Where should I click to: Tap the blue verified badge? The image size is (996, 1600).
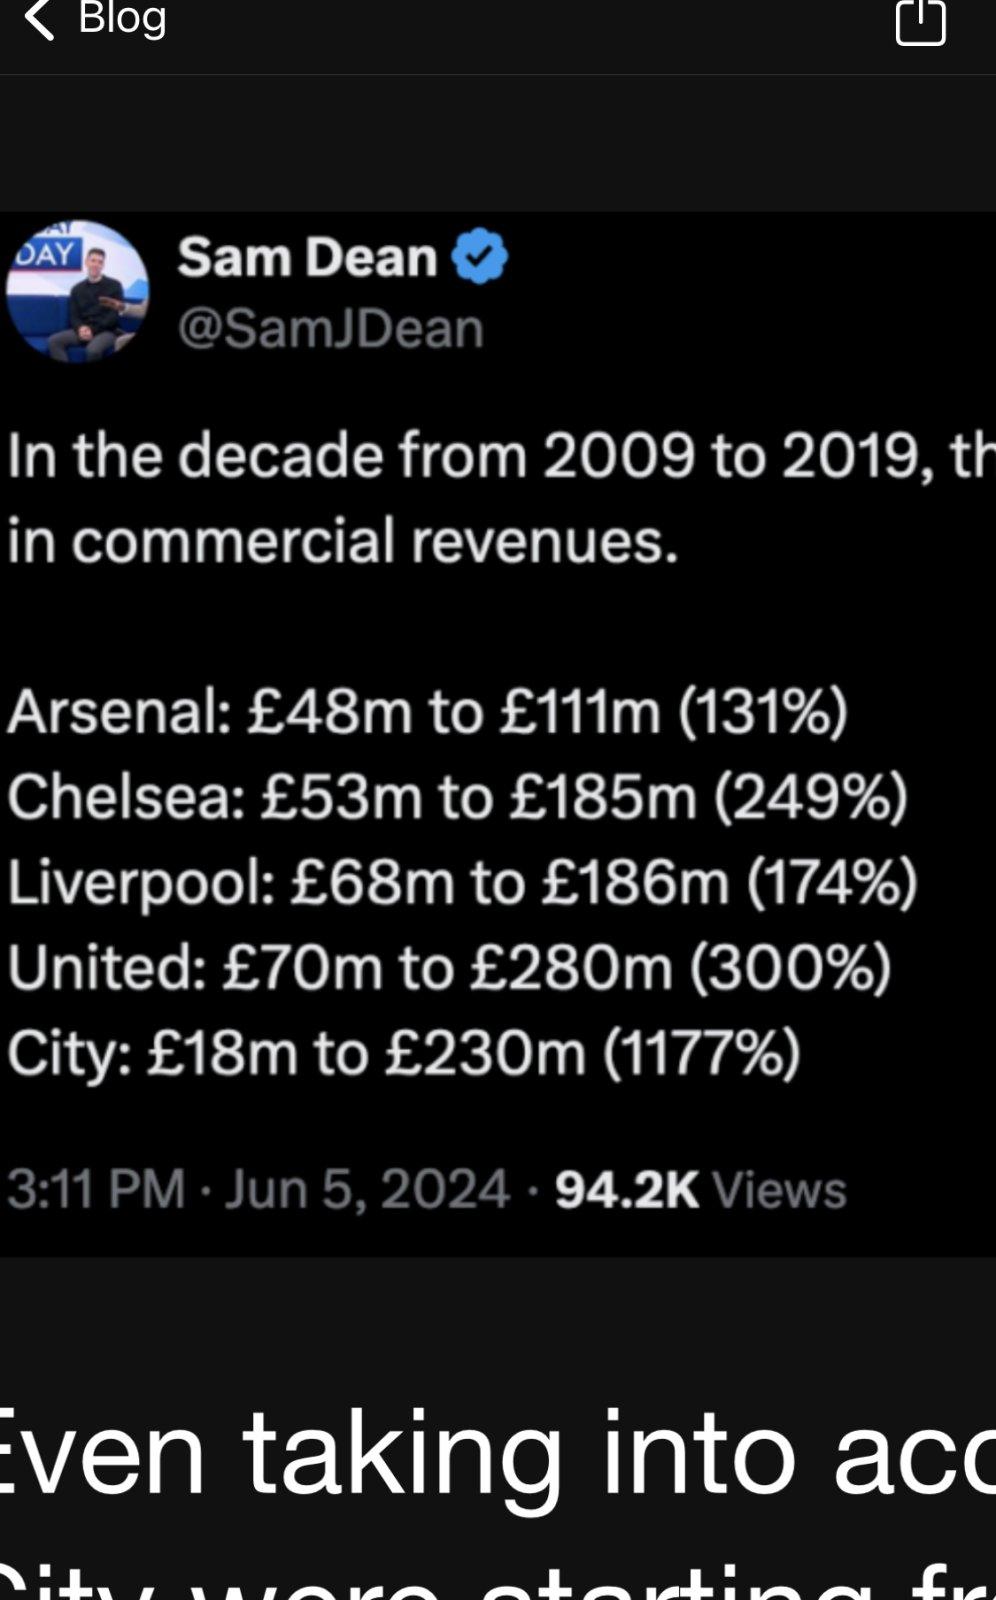pos(480,256)
